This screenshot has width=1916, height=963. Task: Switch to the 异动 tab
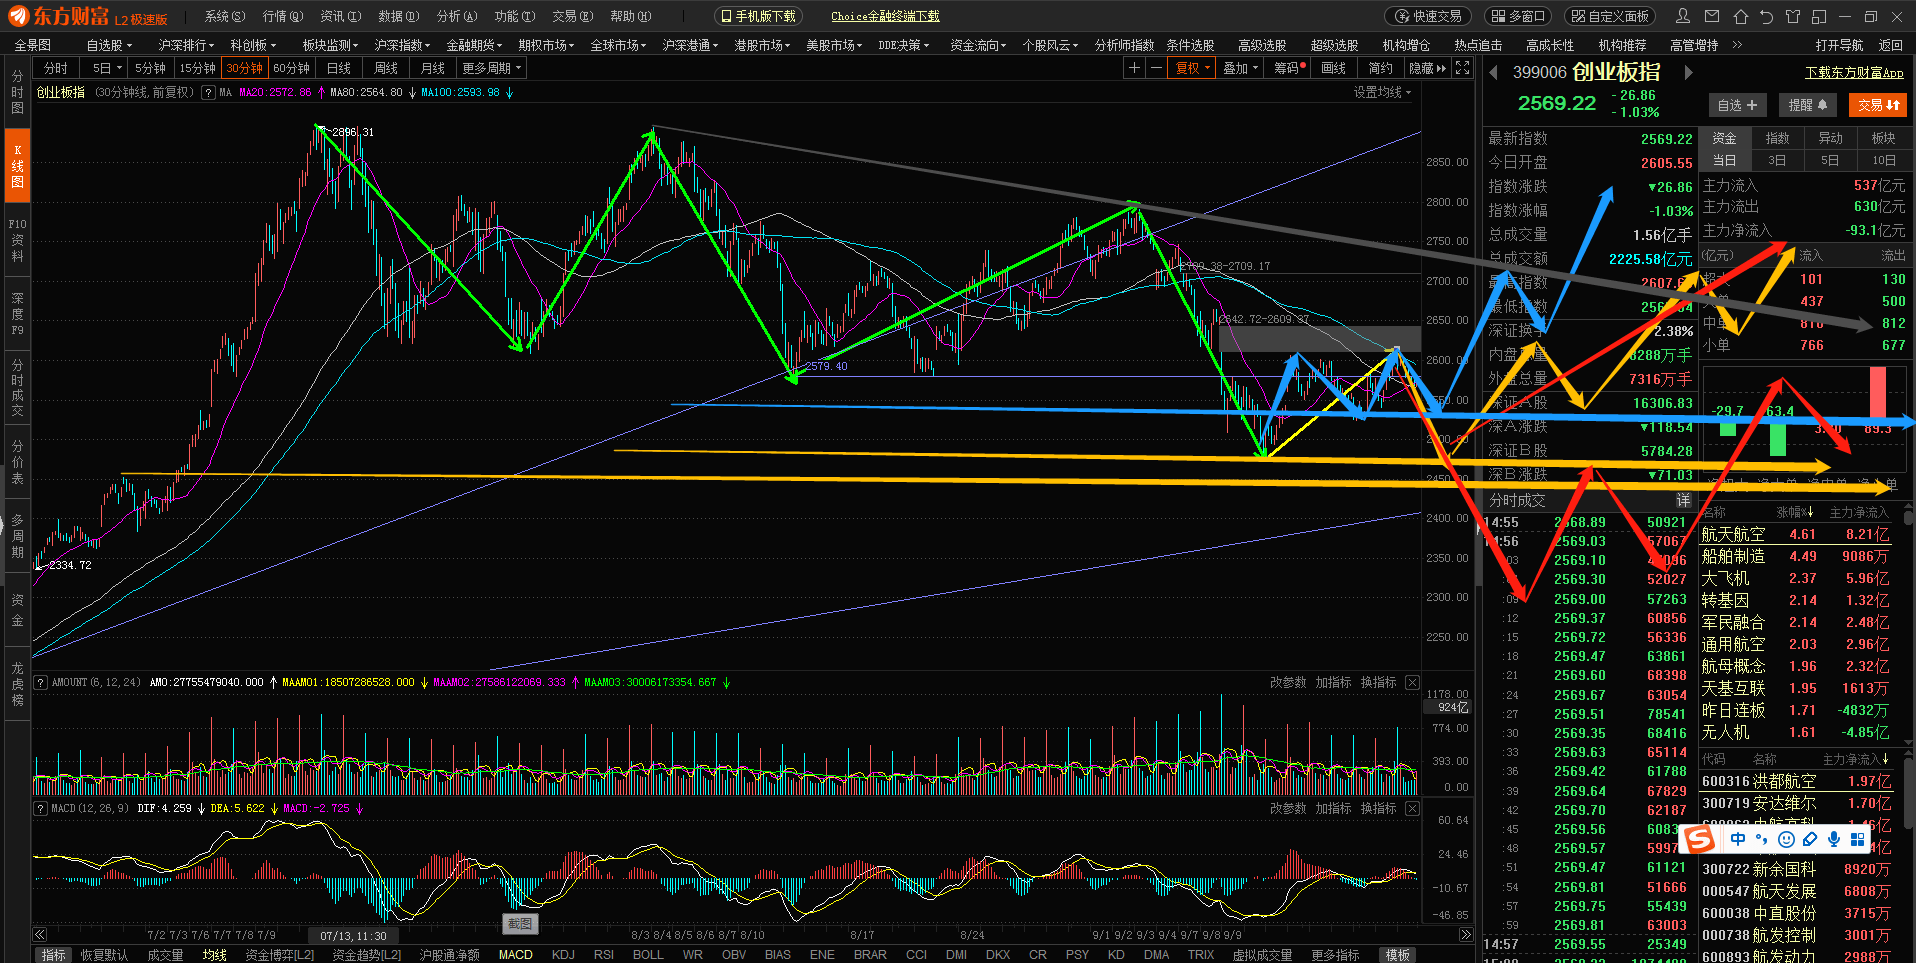point(1830,138)
